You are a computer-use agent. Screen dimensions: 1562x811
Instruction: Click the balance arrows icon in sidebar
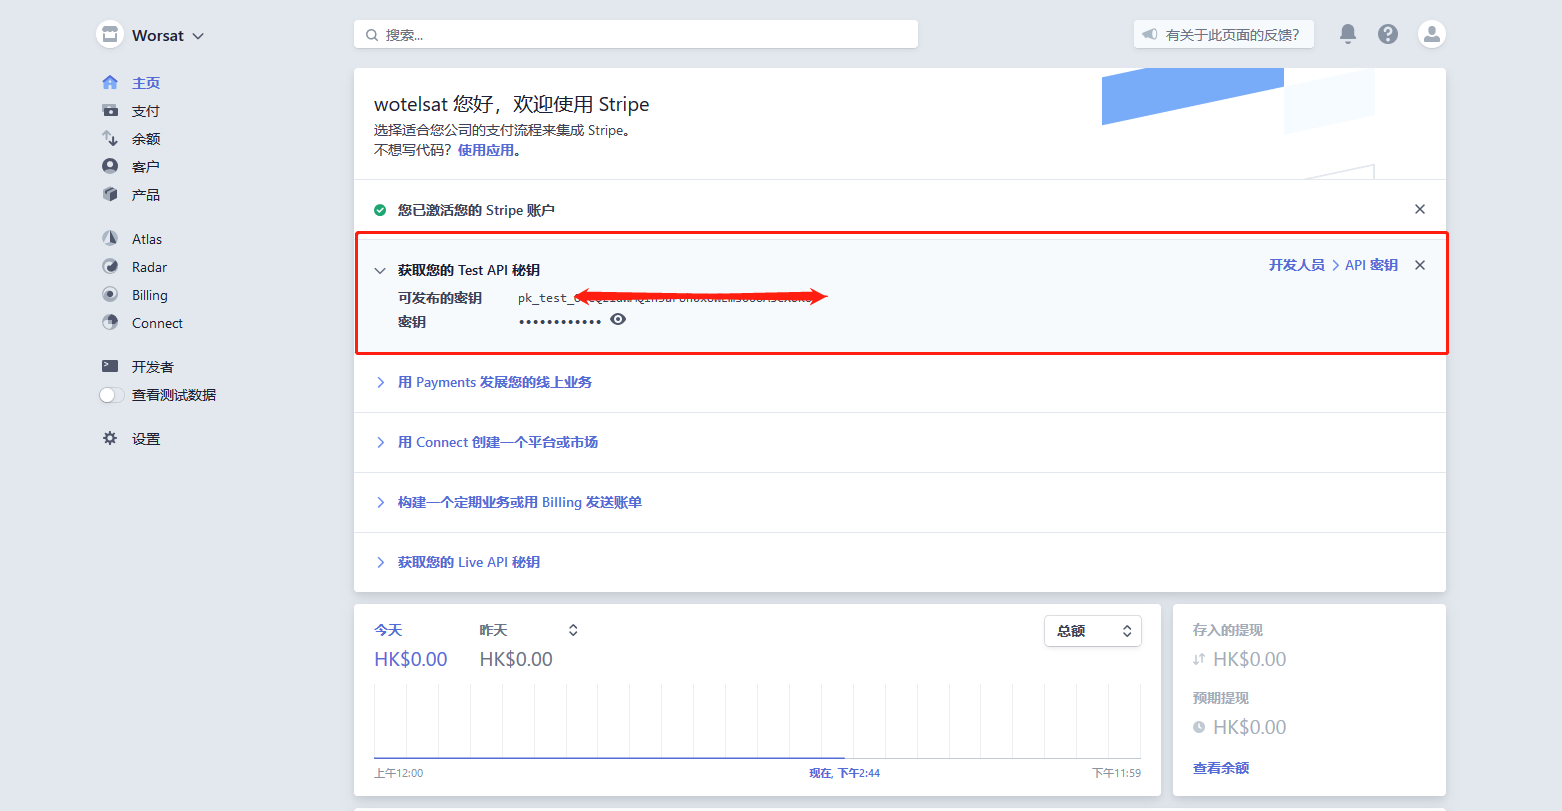[110, 139]
